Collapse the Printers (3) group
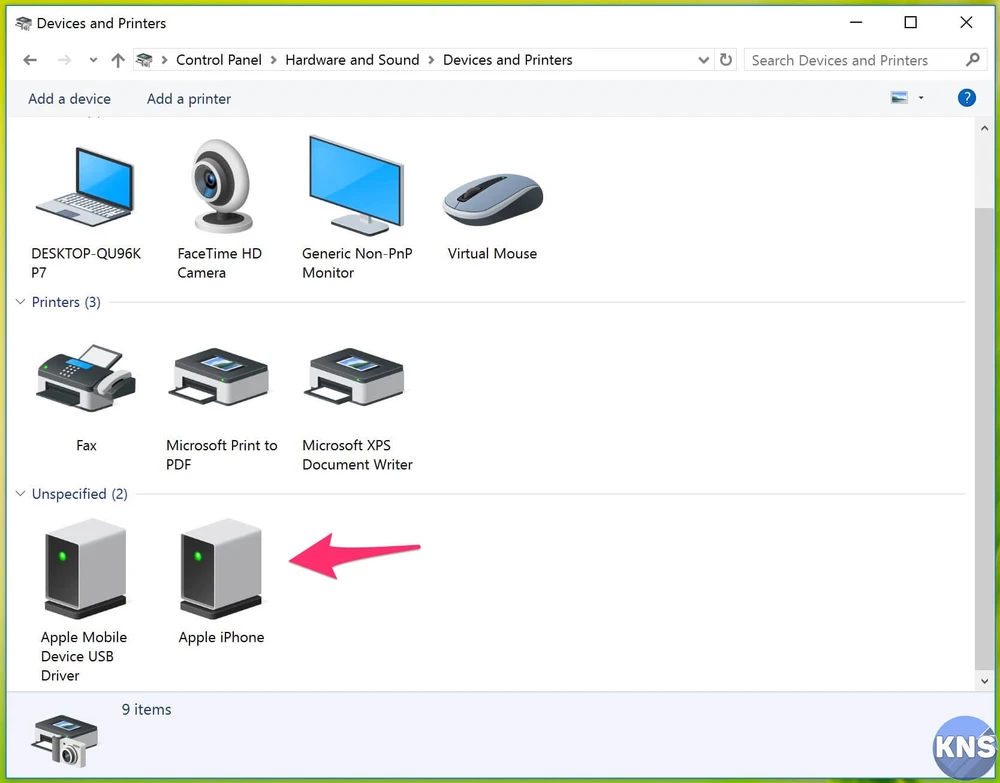1000x783 pixels. click(x=20, y=302)
